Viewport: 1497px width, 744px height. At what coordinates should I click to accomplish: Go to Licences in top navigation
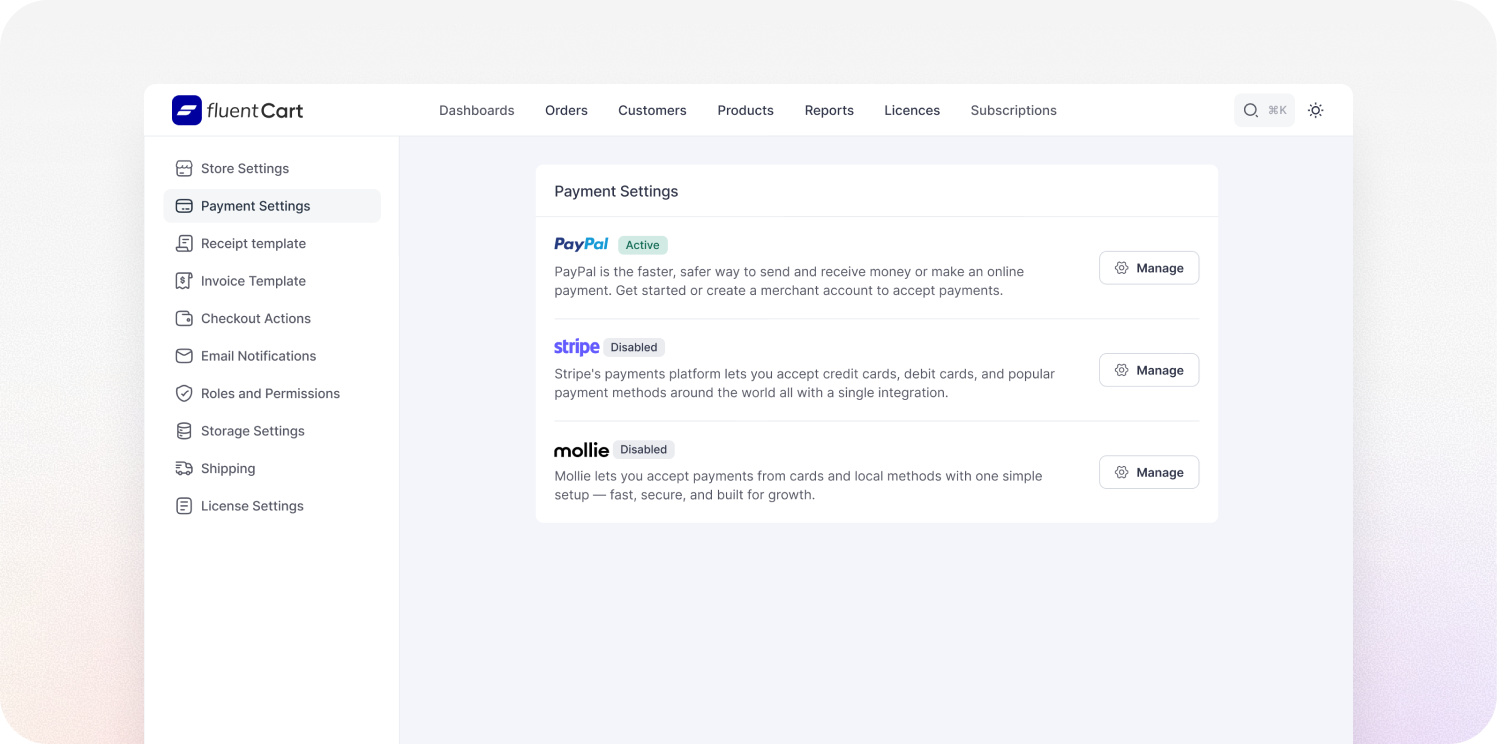(912, 111)
